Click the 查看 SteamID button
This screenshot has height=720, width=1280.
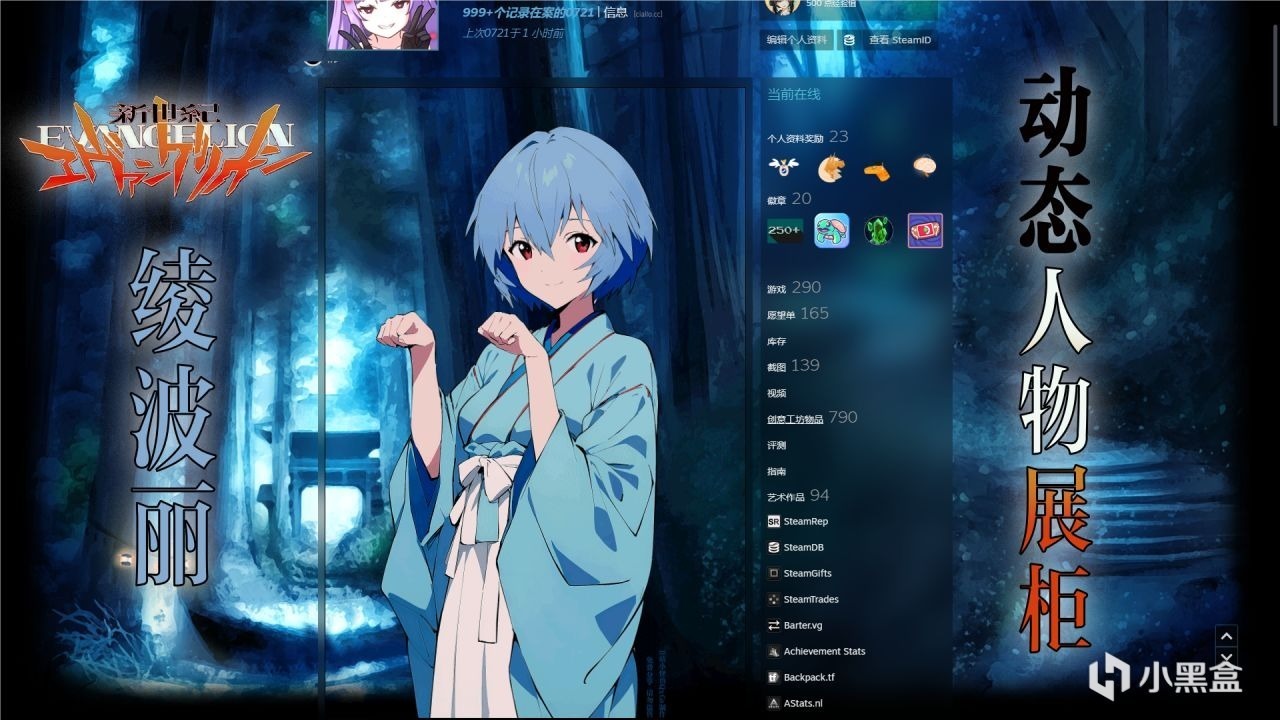pos(899,40)
